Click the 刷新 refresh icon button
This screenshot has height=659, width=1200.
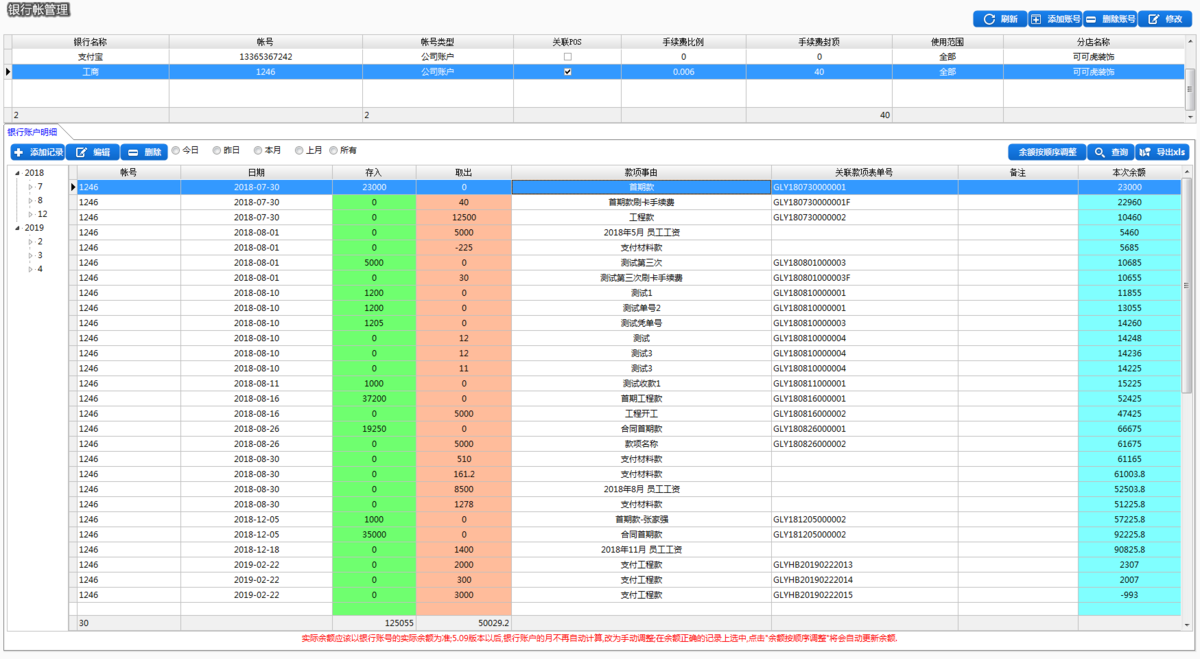click(989, 19)
